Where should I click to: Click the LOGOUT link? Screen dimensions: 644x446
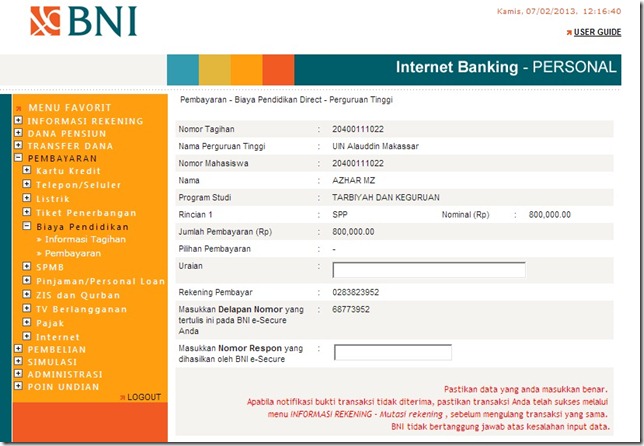point(144,397)
